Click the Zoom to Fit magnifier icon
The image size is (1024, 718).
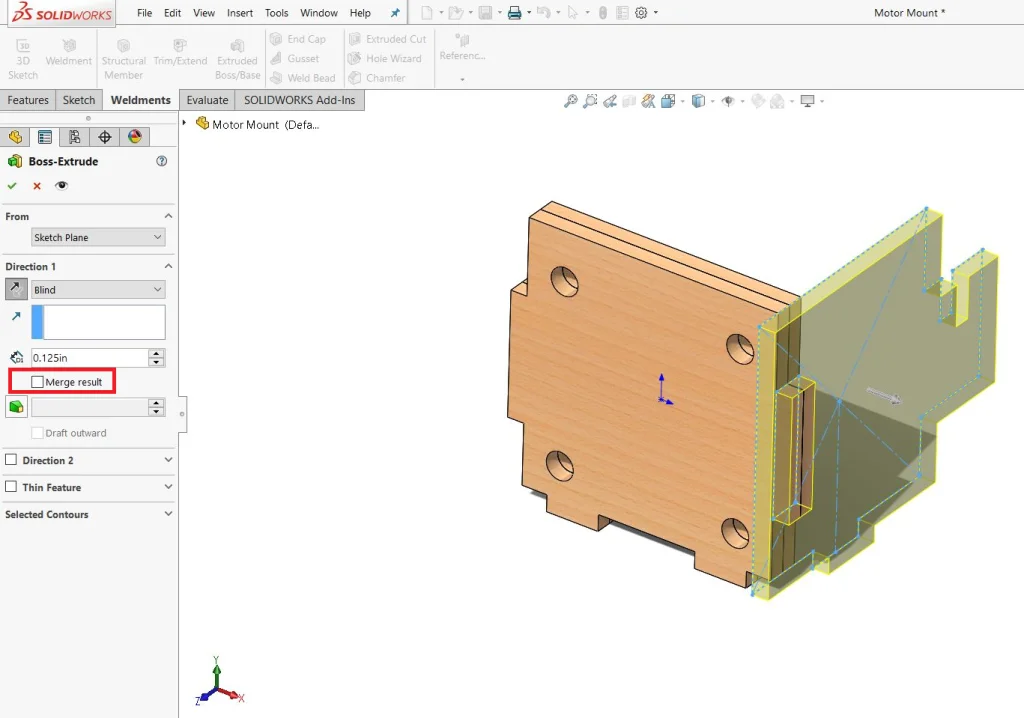[x=570, y=101]
